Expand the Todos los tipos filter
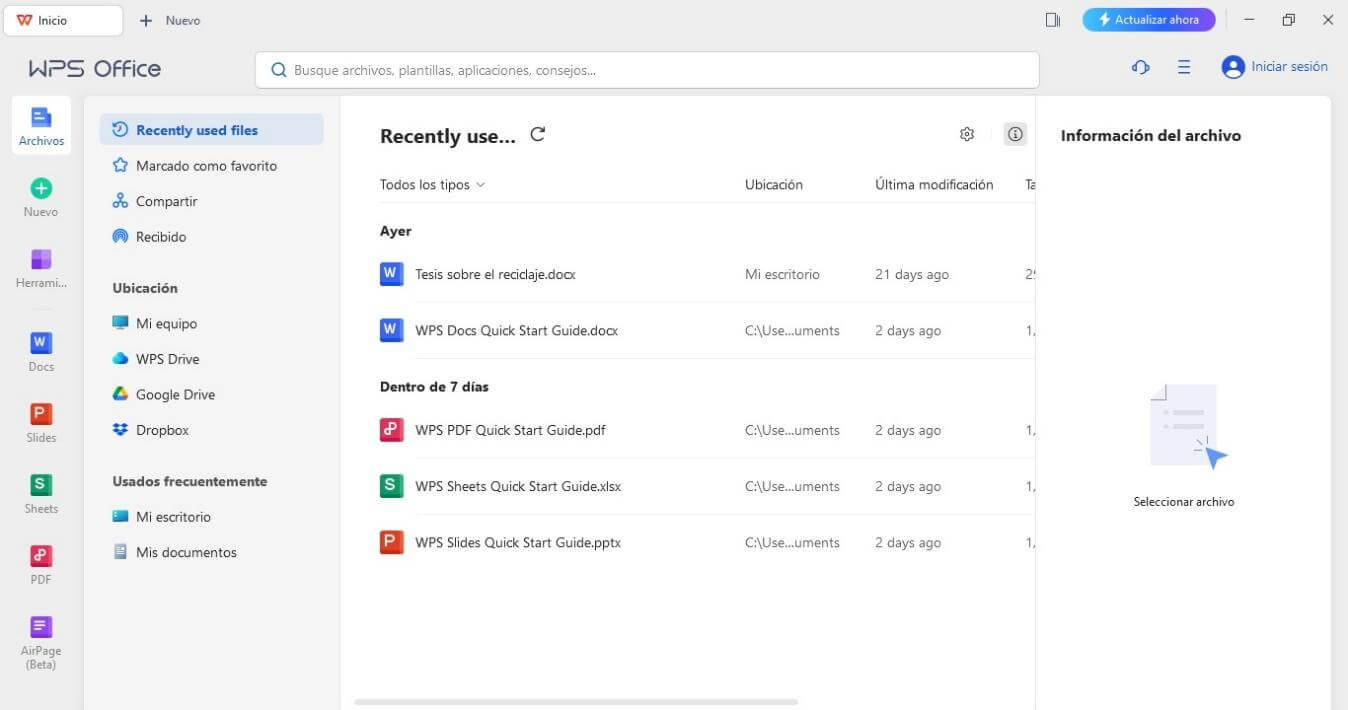Screen dimensions: 1348x710 point(432,185)
